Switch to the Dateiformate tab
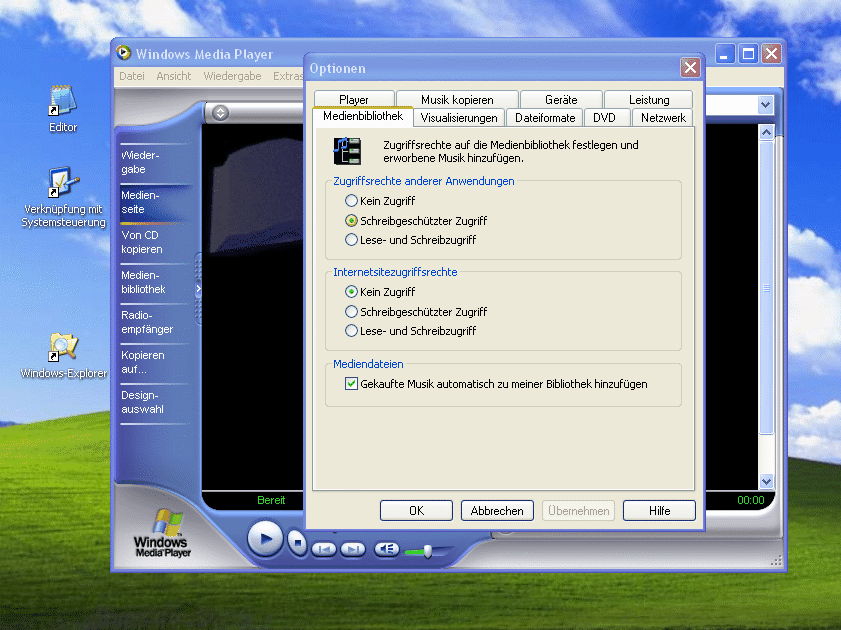 [545, 118]
